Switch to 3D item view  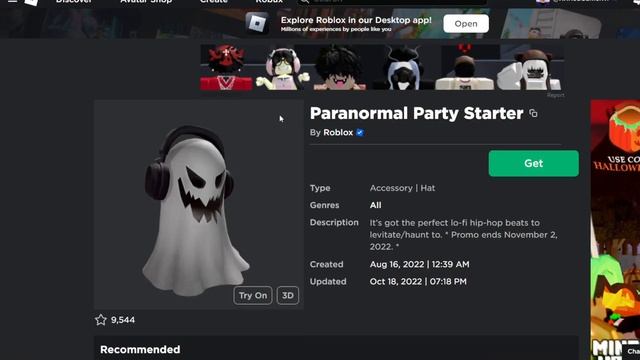pos(288,296)
